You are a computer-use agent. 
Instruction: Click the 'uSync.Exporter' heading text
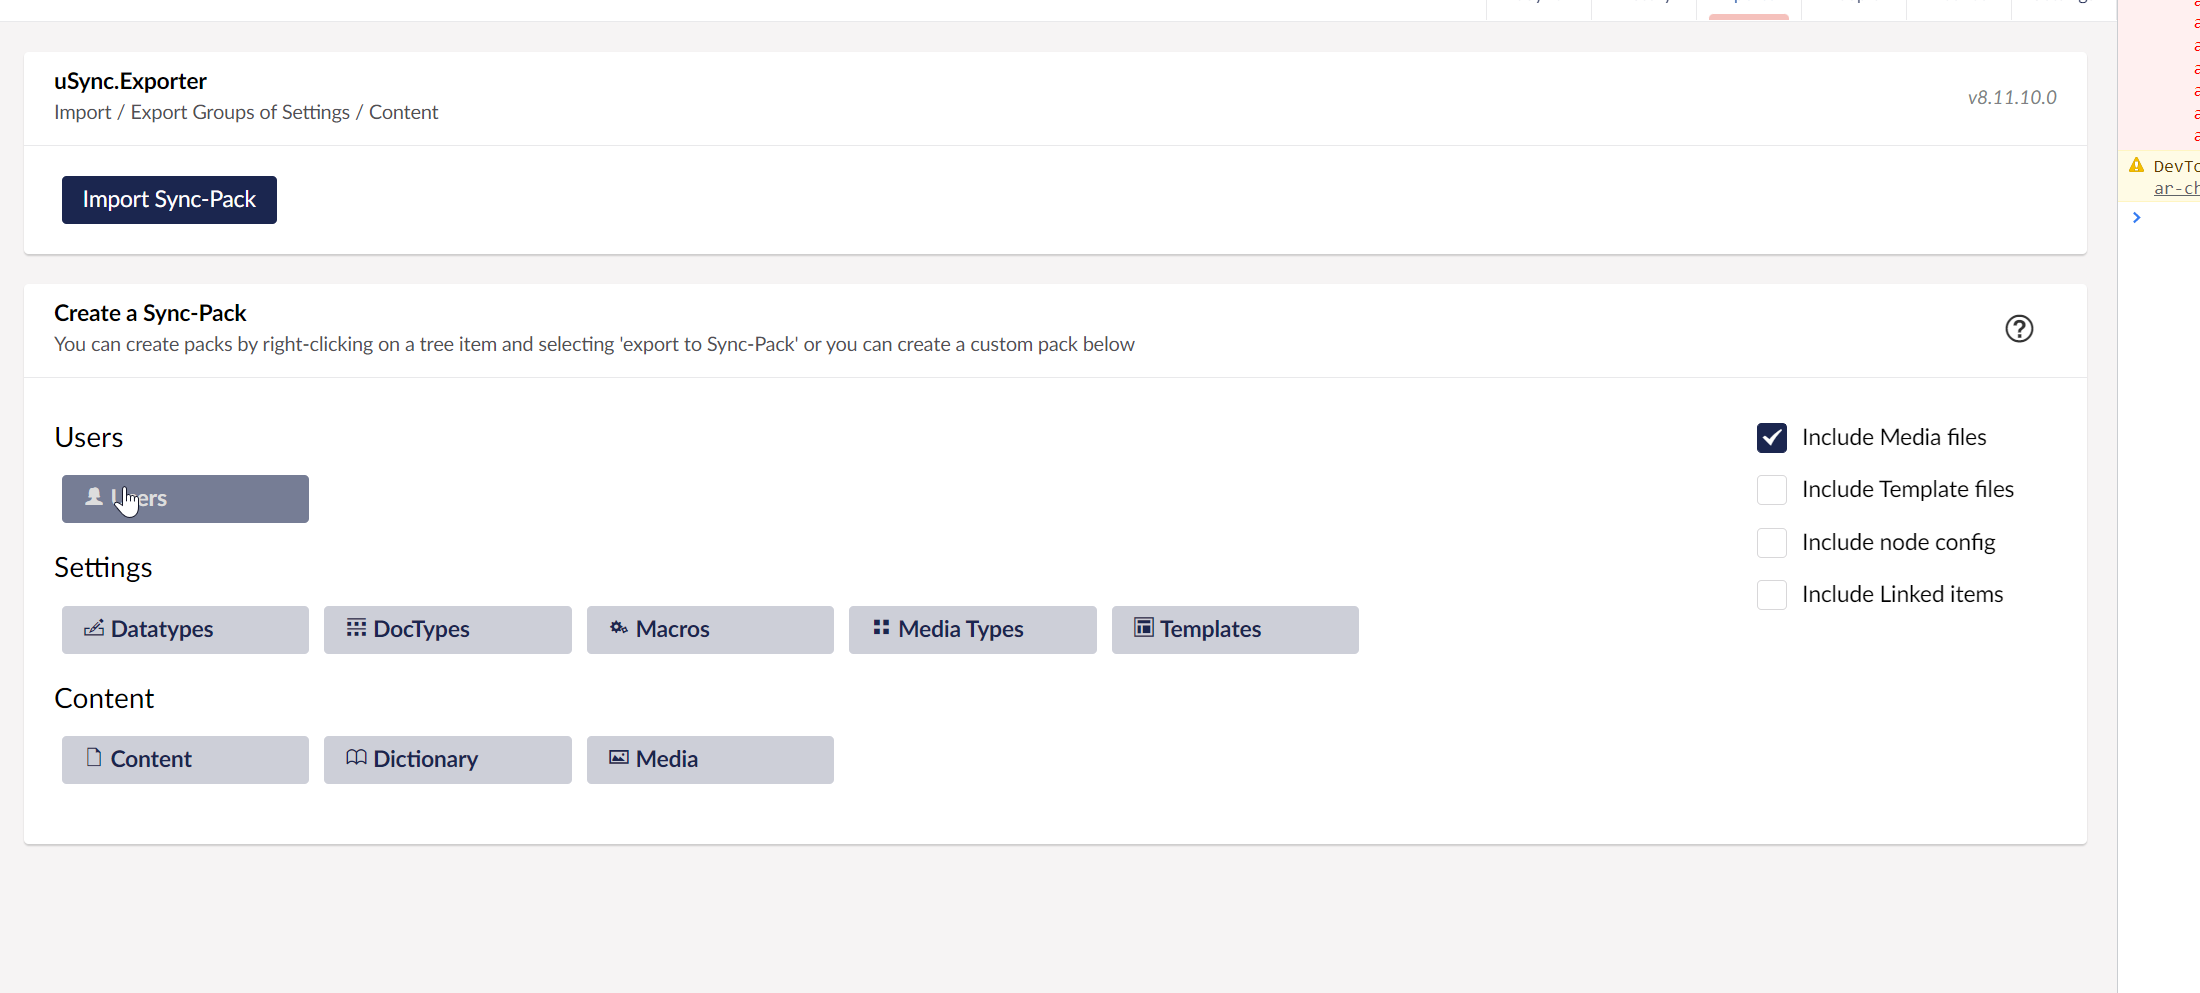tap(130, 81)
